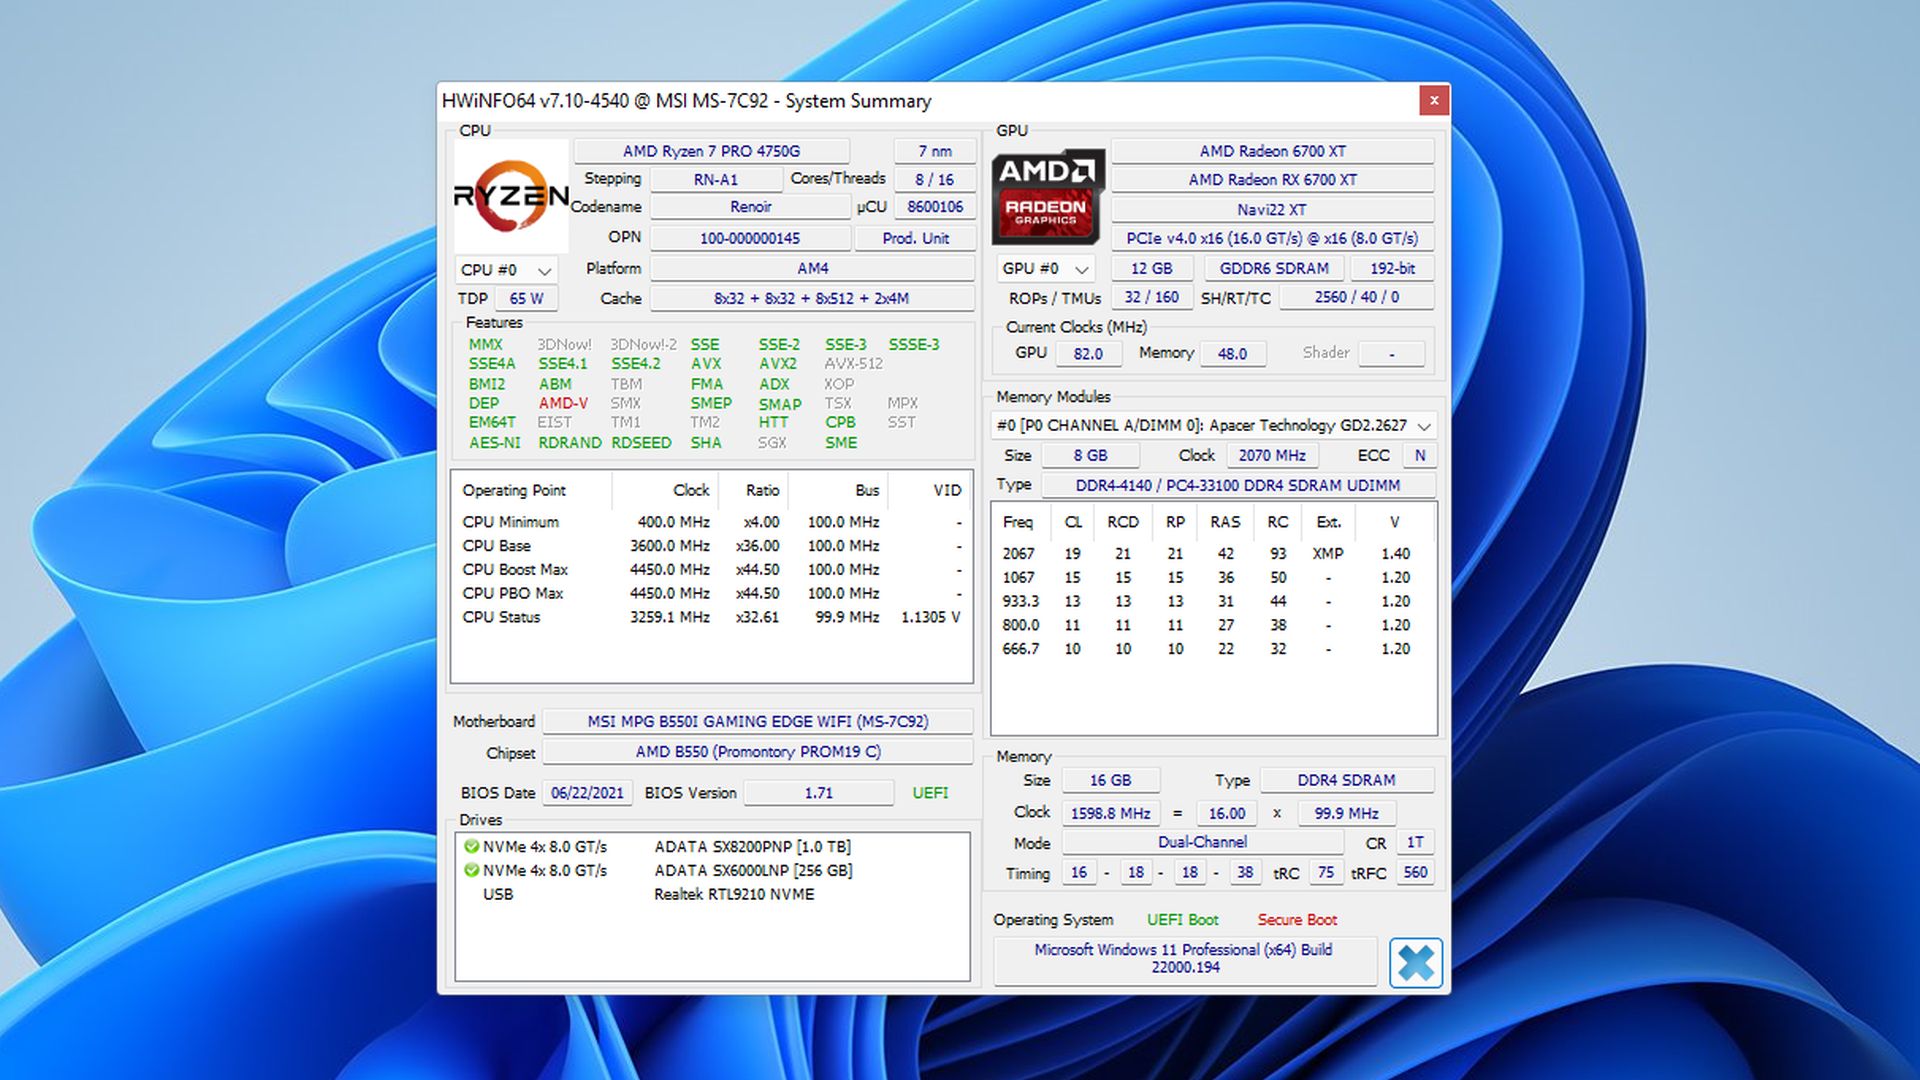The width and height of the screenshot is (1920, 1080).
Task: Click the Clock column header in operating points
Action: (x=665, y=490)
